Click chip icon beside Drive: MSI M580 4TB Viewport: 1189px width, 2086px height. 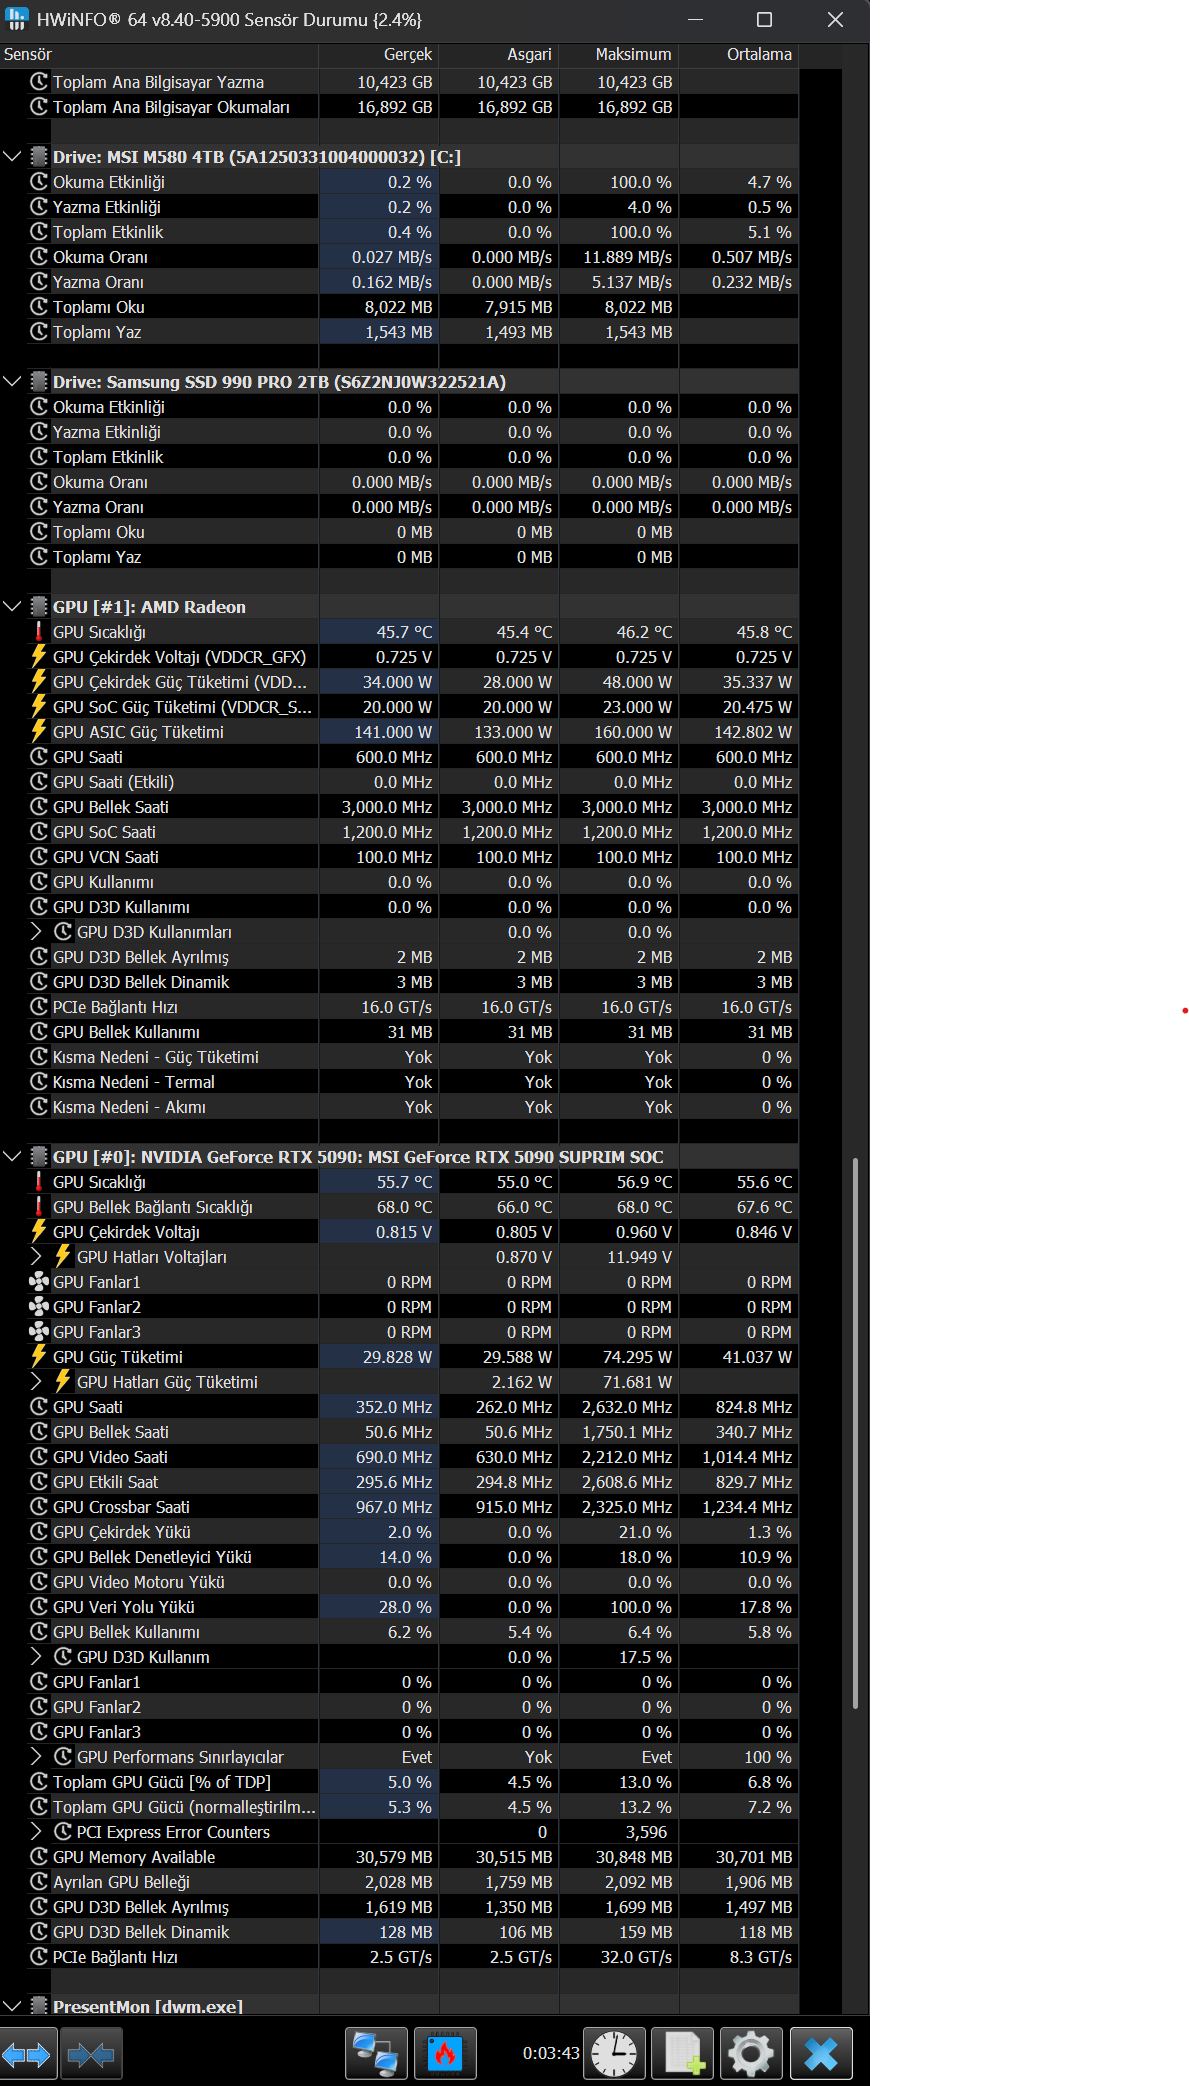pyautogui.click(x=39, y=157)
